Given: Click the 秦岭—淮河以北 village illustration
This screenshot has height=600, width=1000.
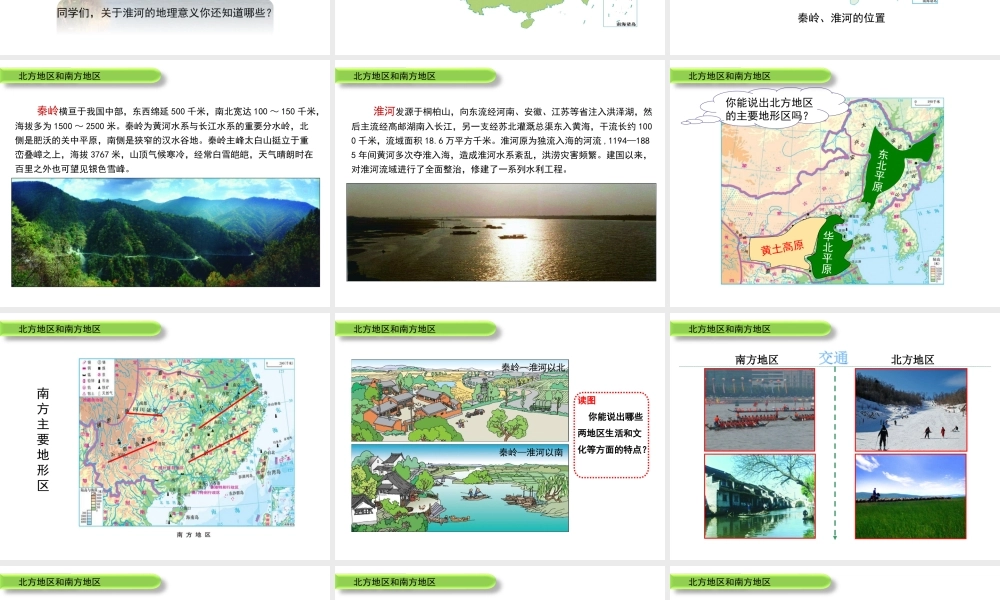Looking at the screenshot, I should click(x=460, y=400).
